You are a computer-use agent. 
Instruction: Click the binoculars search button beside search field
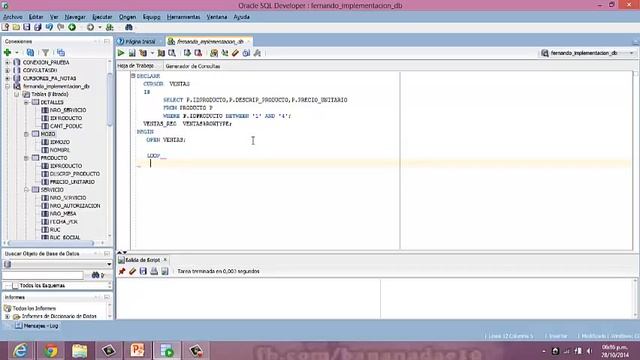pyautogui.click(x=96, y=275)
